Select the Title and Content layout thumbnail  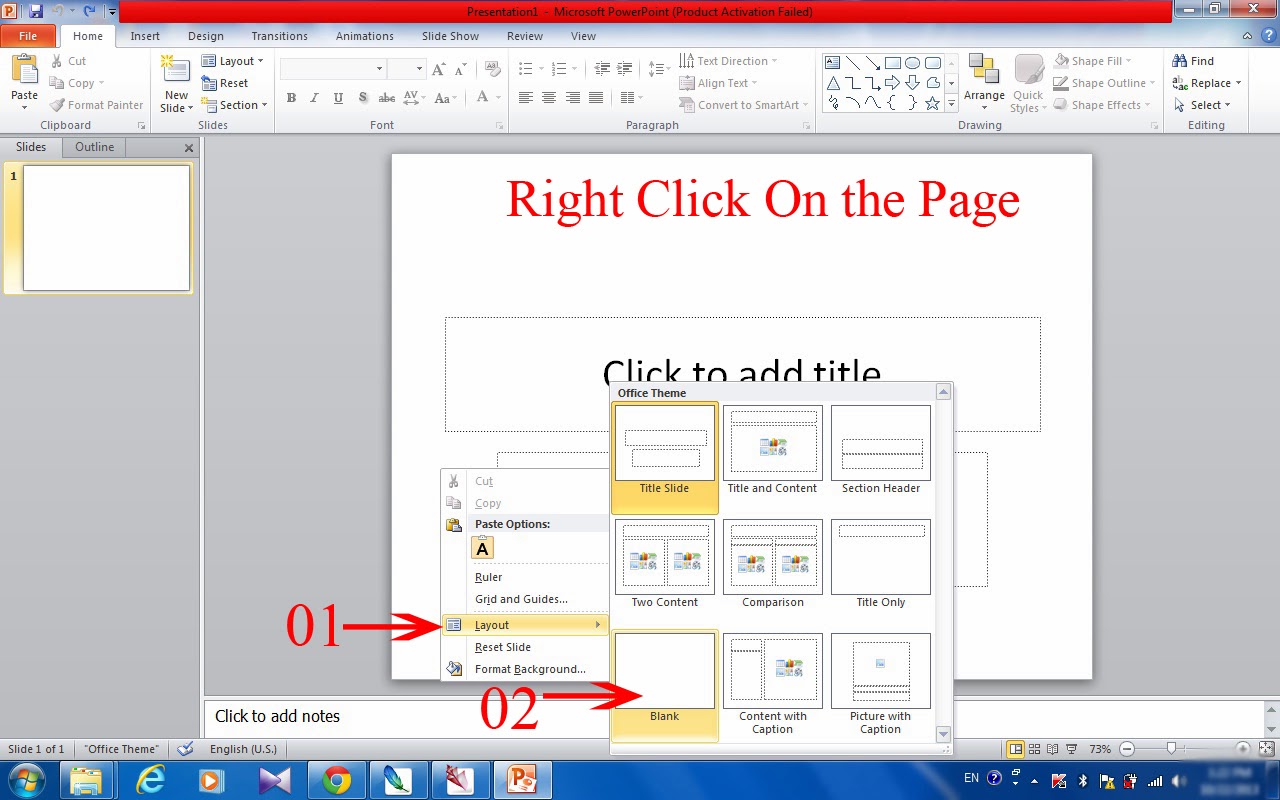772,450
